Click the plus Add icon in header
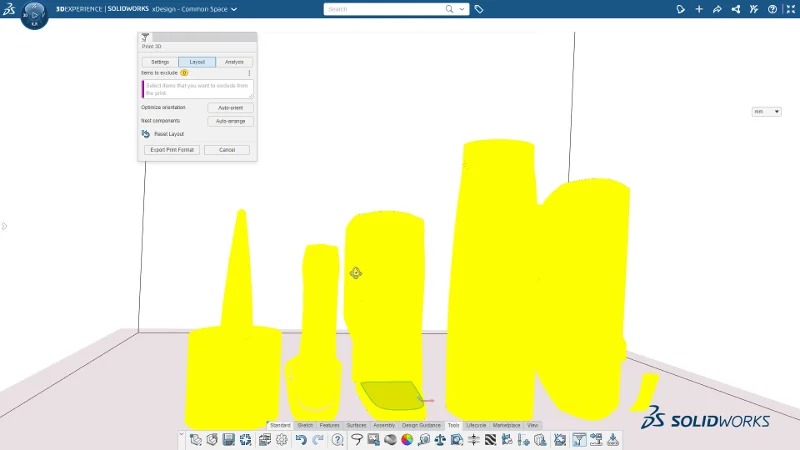Viewport: 800px width, 450px height. [699, 9]
